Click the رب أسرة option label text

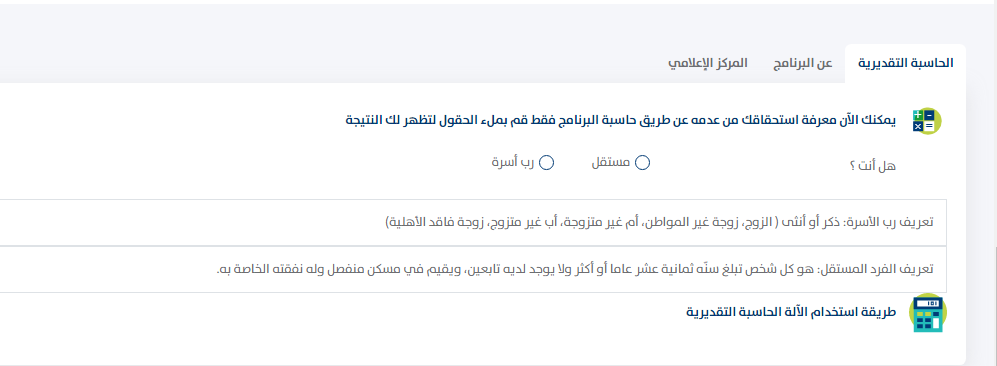(512, 163)
